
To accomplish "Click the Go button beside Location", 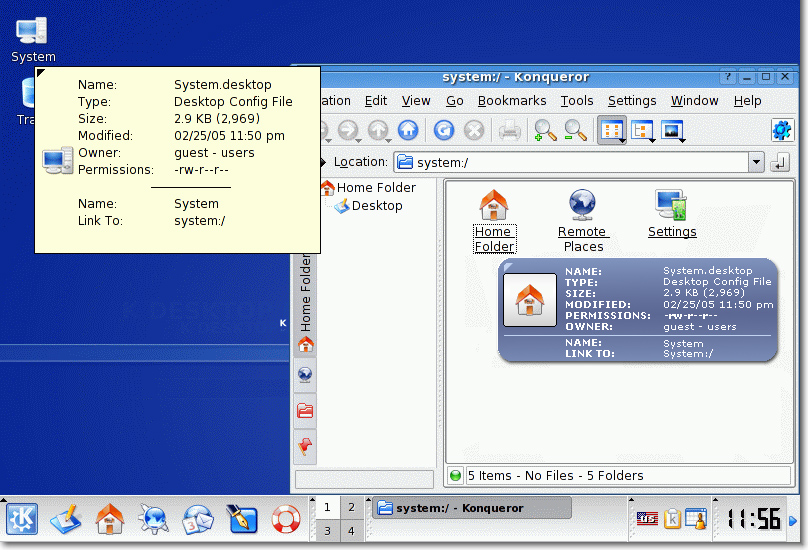I will coord(780,163).
